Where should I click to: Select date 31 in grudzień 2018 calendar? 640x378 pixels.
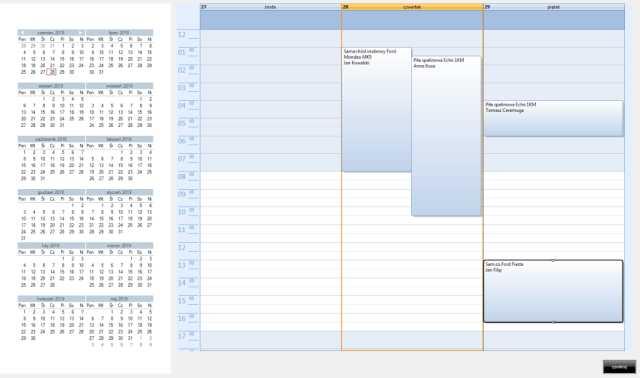coord(23,238)
